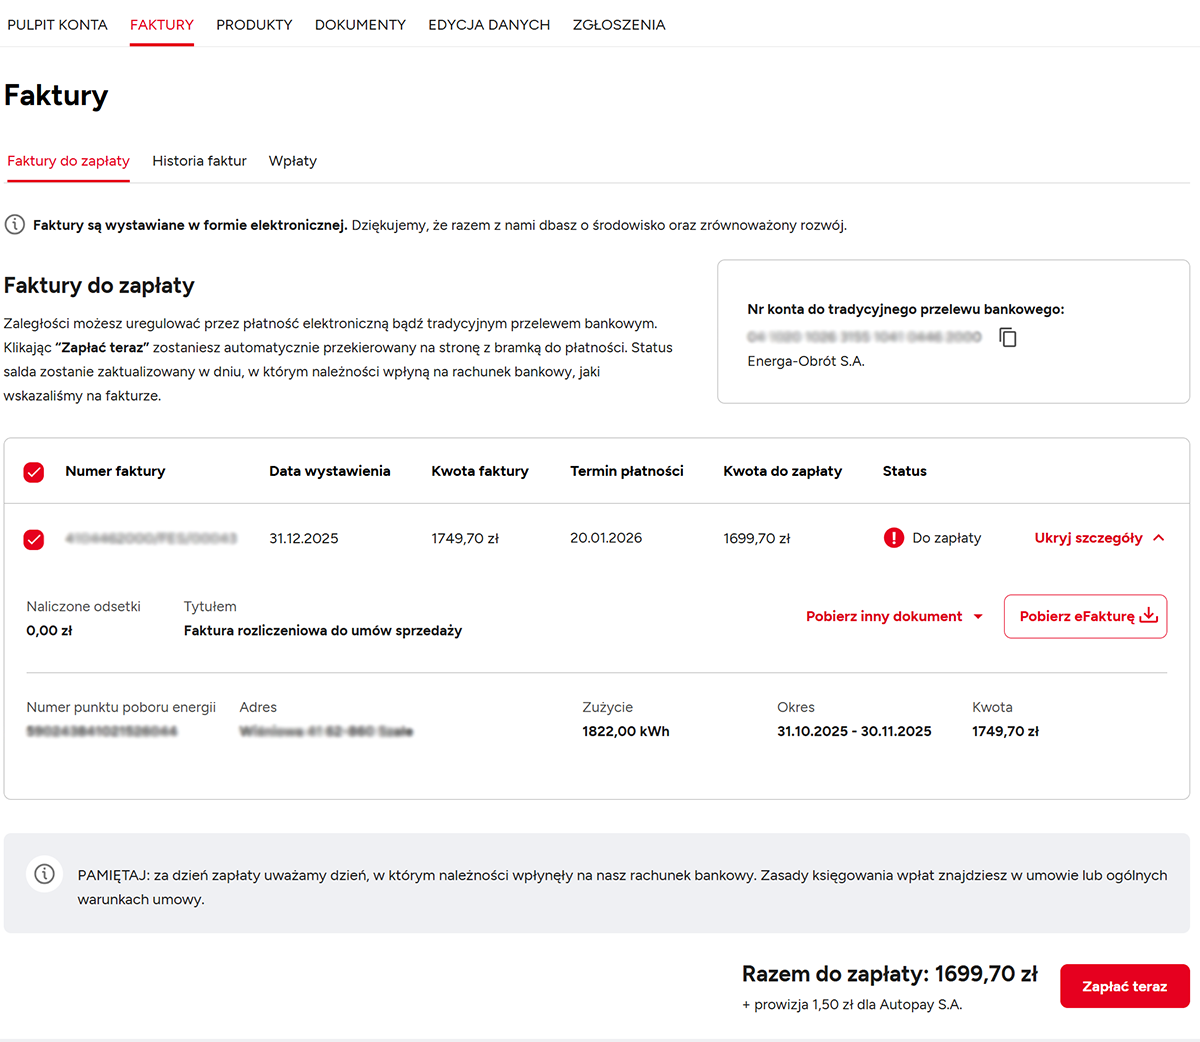Toggle the select-all invoices checkbox in header

(34, 472)
